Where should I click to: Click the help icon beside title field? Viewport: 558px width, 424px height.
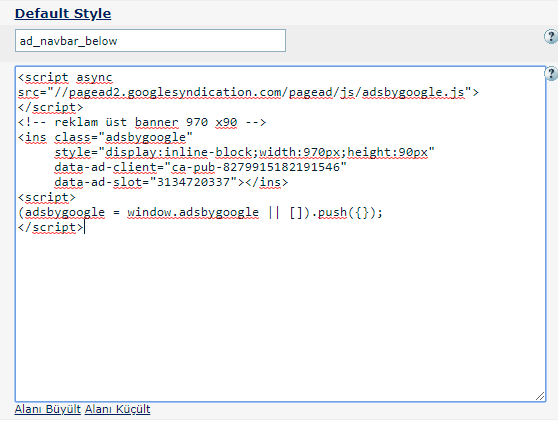pos(551,37)
